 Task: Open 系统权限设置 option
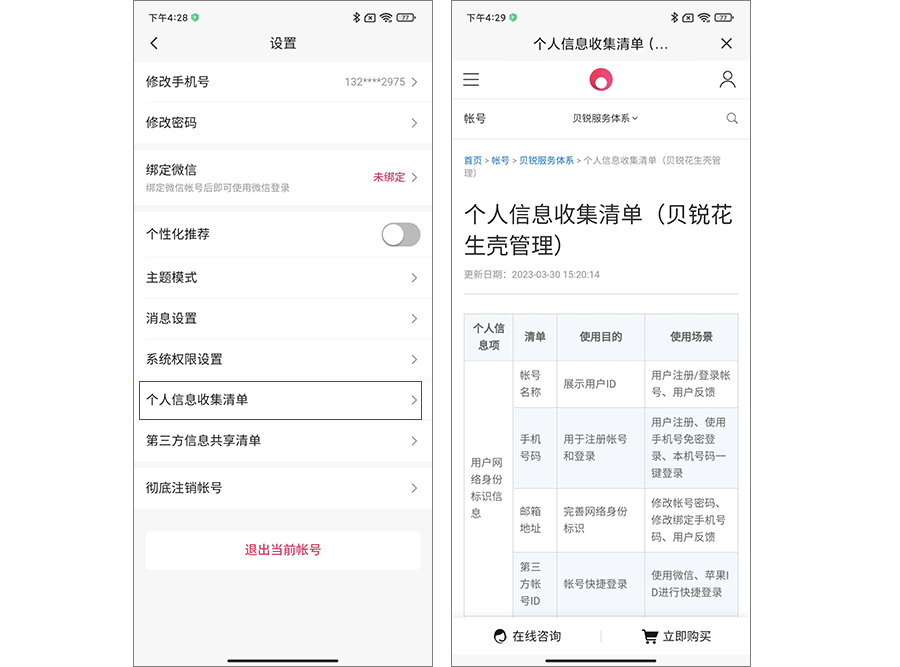[x=283, y=359]
